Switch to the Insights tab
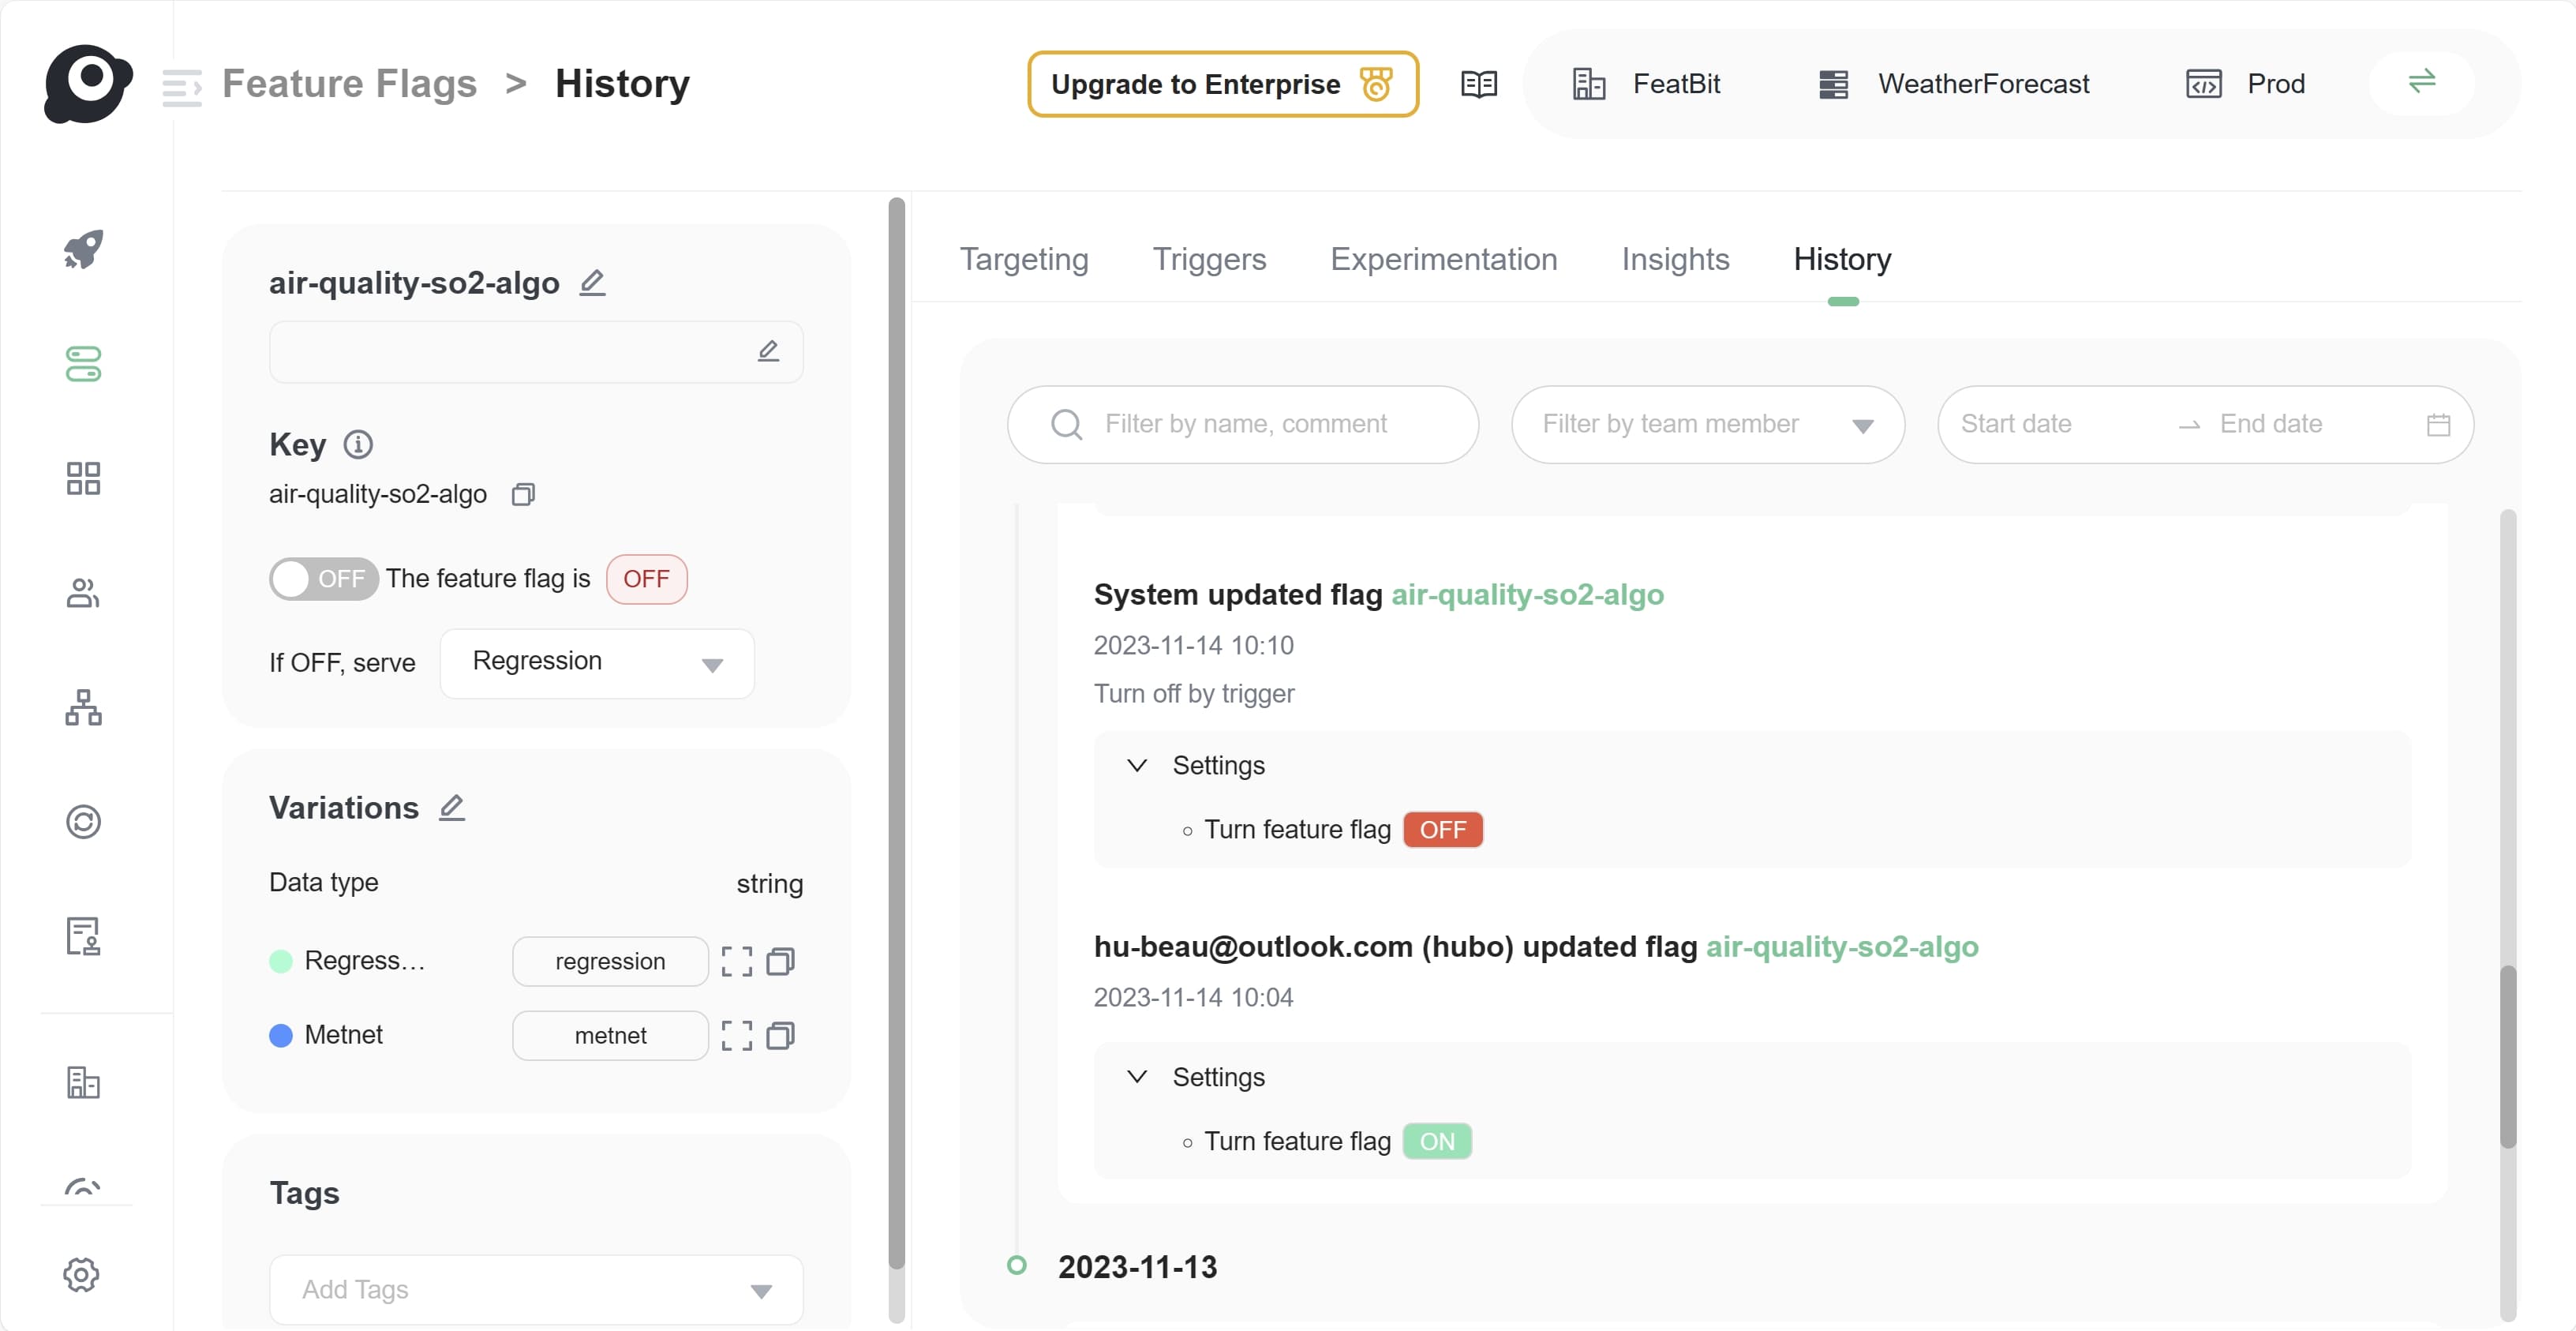This screenshot has width=2576, height=1331. tap(1675, 259)
